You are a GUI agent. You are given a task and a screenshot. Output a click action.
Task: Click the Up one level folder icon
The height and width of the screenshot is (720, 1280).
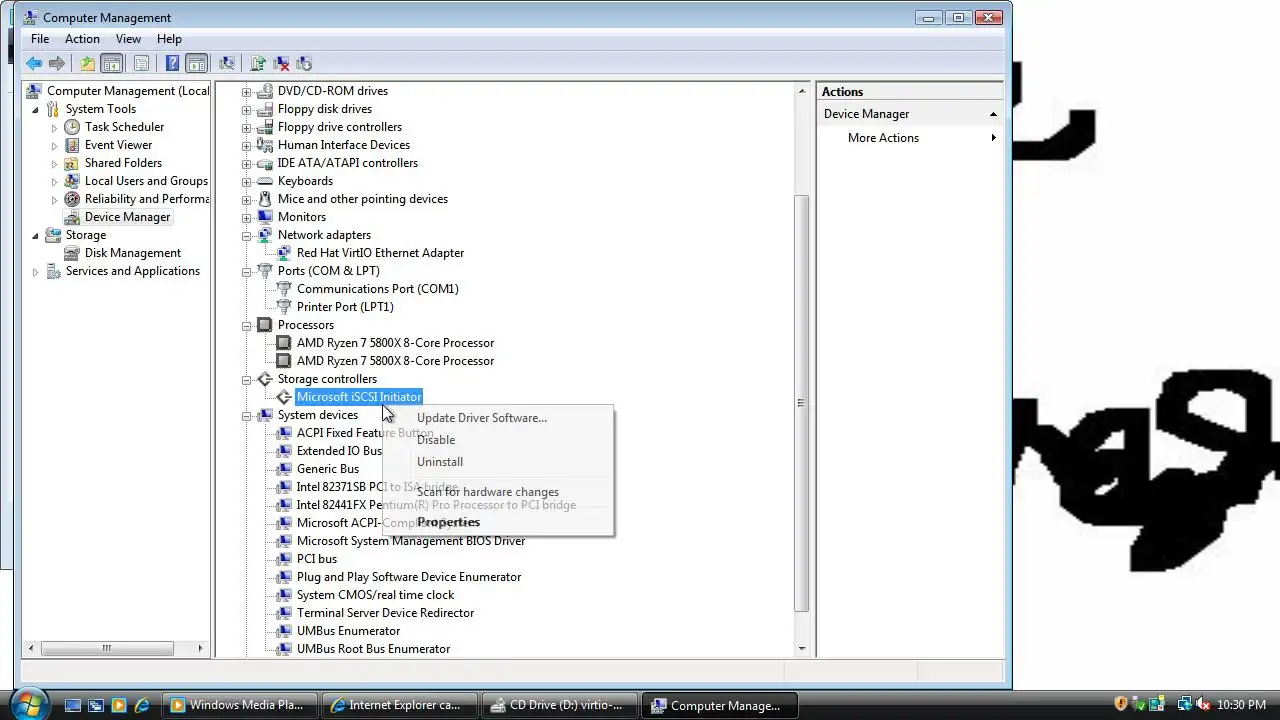(x=88, y=64)
